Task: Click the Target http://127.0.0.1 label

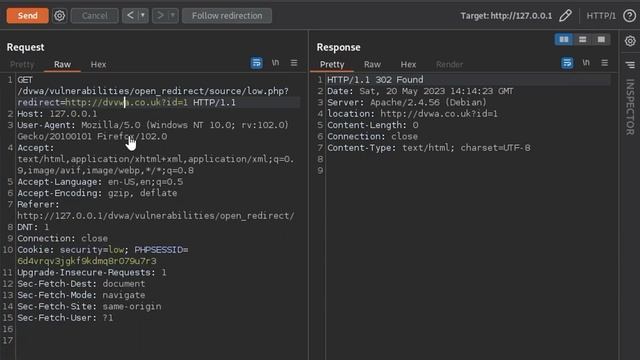Action: tap(506, 16)
